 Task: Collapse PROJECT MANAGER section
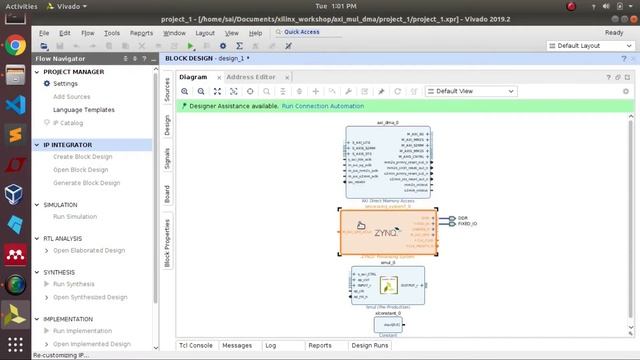37,72
